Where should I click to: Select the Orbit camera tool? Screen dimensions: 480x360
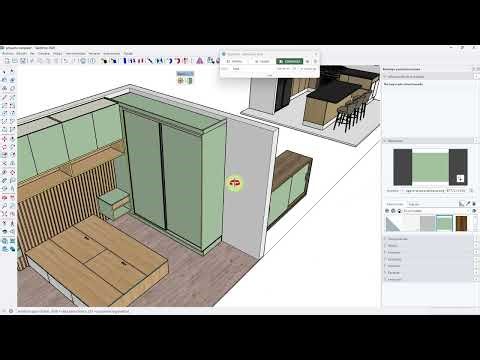point(4,198)
